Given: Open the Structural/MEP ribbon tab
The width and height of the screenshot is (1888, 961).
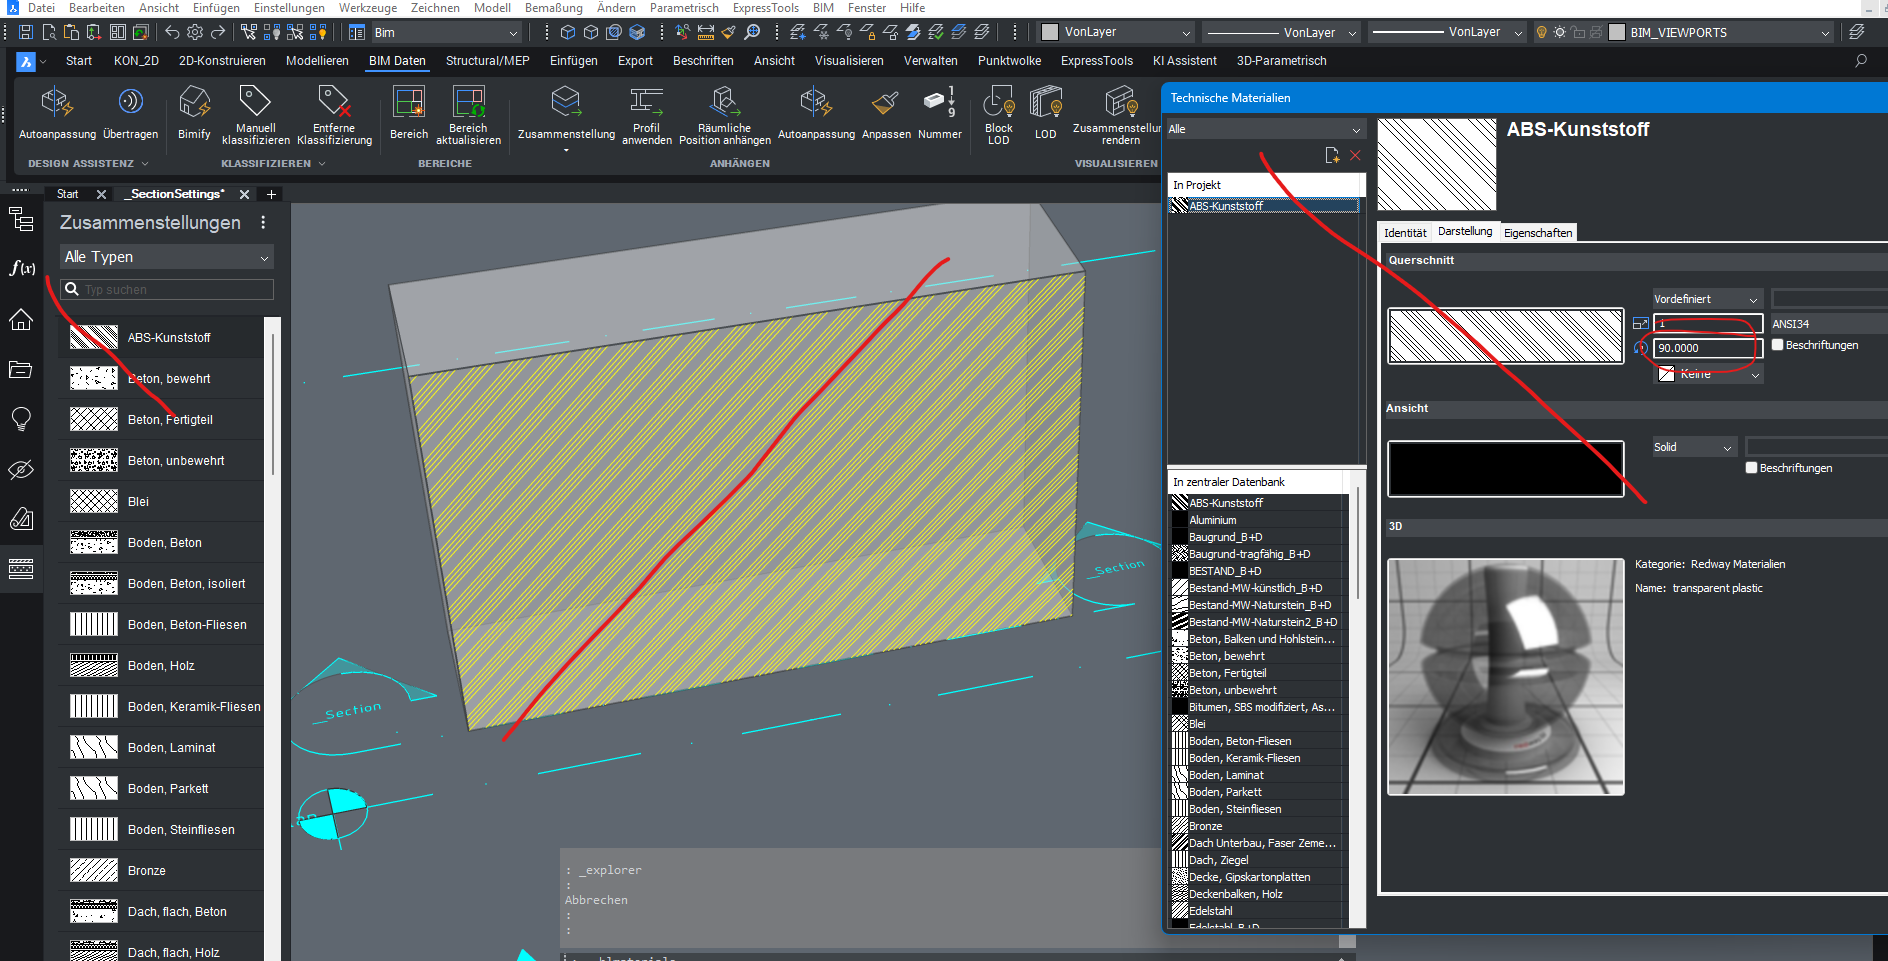Looking at the screenshot, I should coord(487,61).
